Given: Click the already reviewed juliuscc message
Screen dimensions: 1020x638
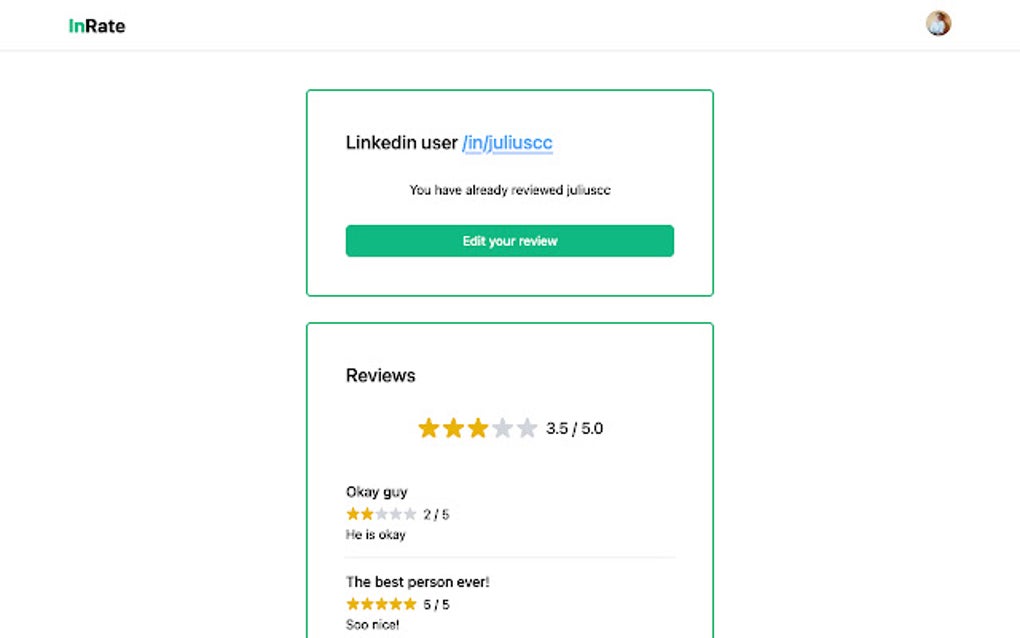Looking at the screenshot, I should (x=509, y=190).
